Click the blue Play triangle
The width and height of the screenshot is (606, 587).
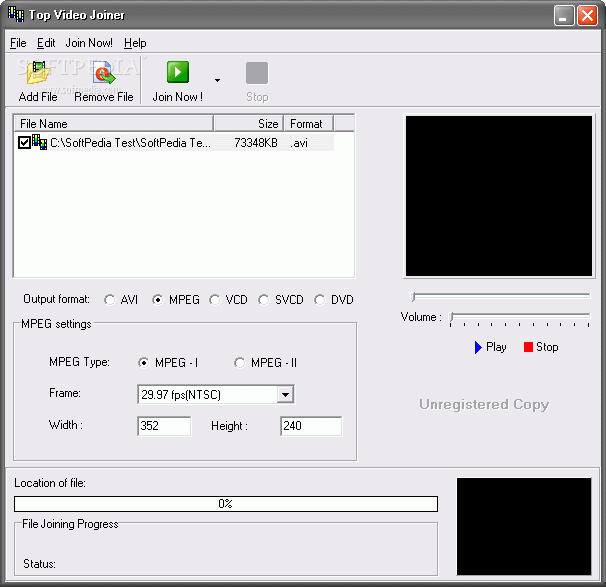[478, 347]
